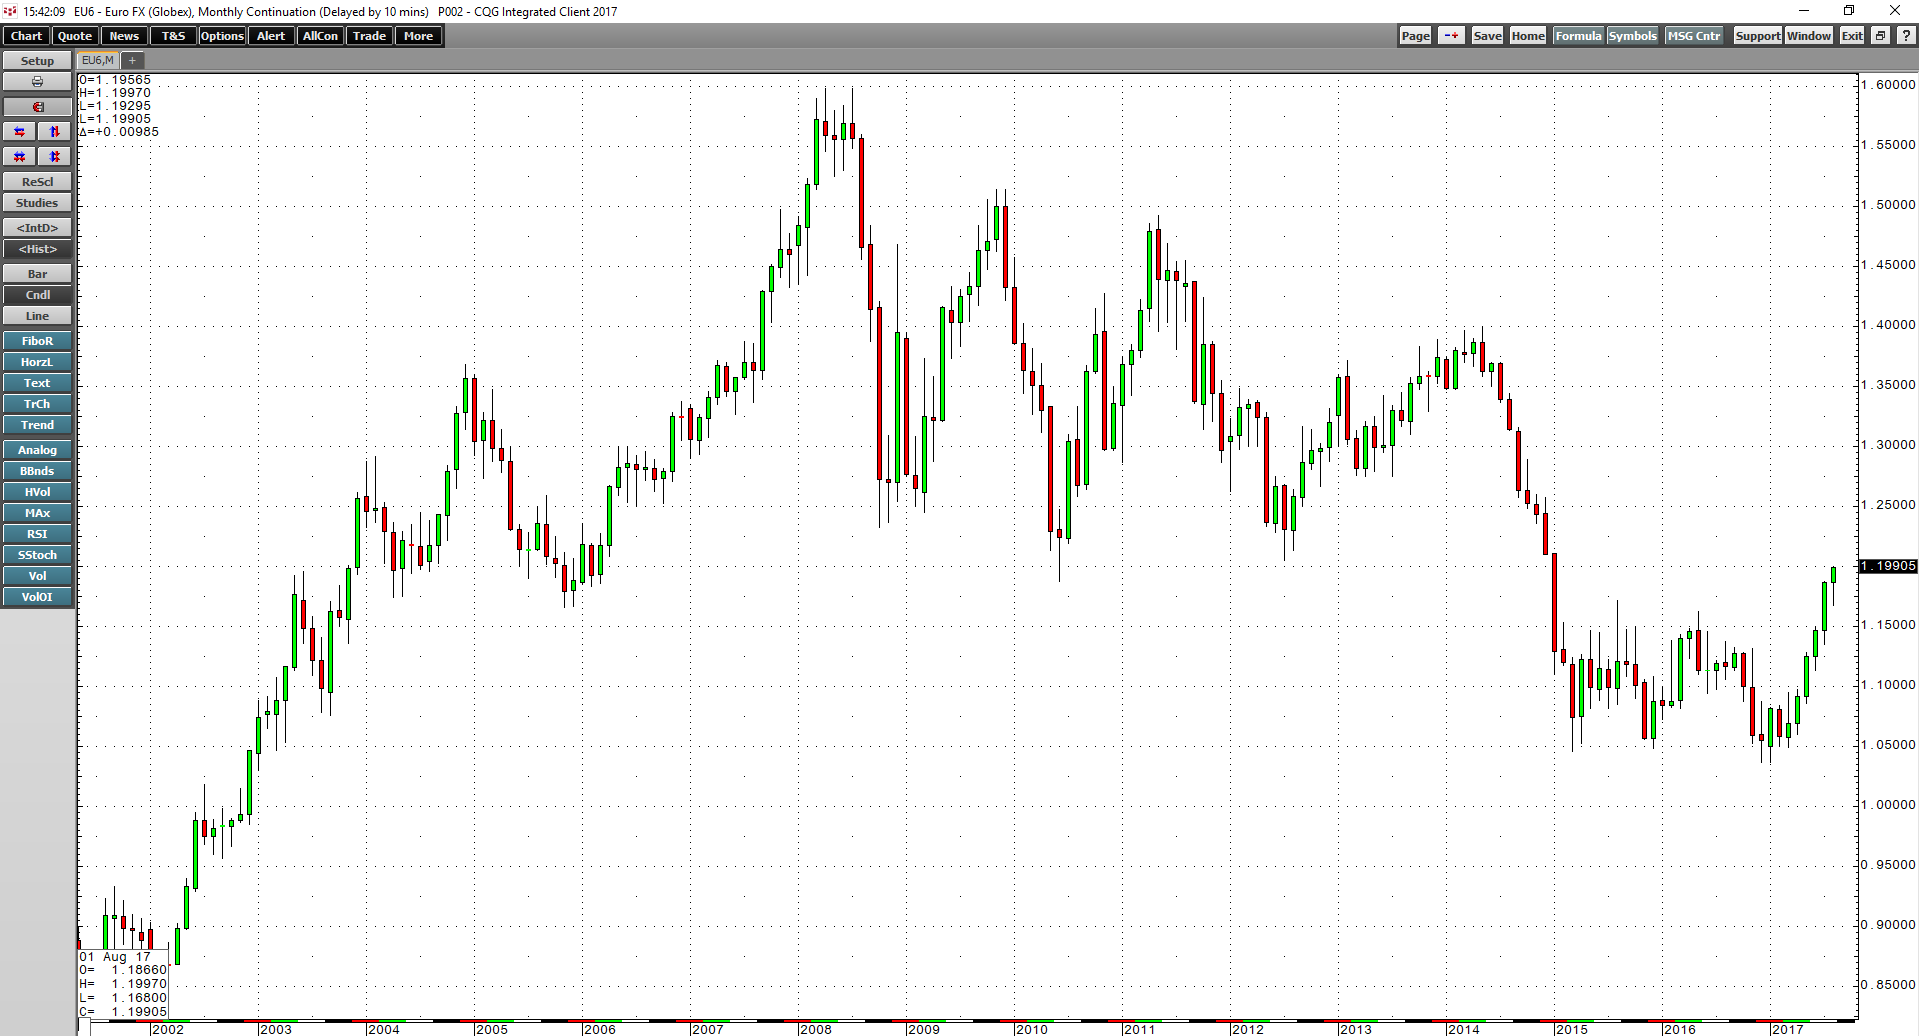This screenshot has height=1036, width=1919.
Task: Add the MAx moving average study
Action: tap(37, 513)
